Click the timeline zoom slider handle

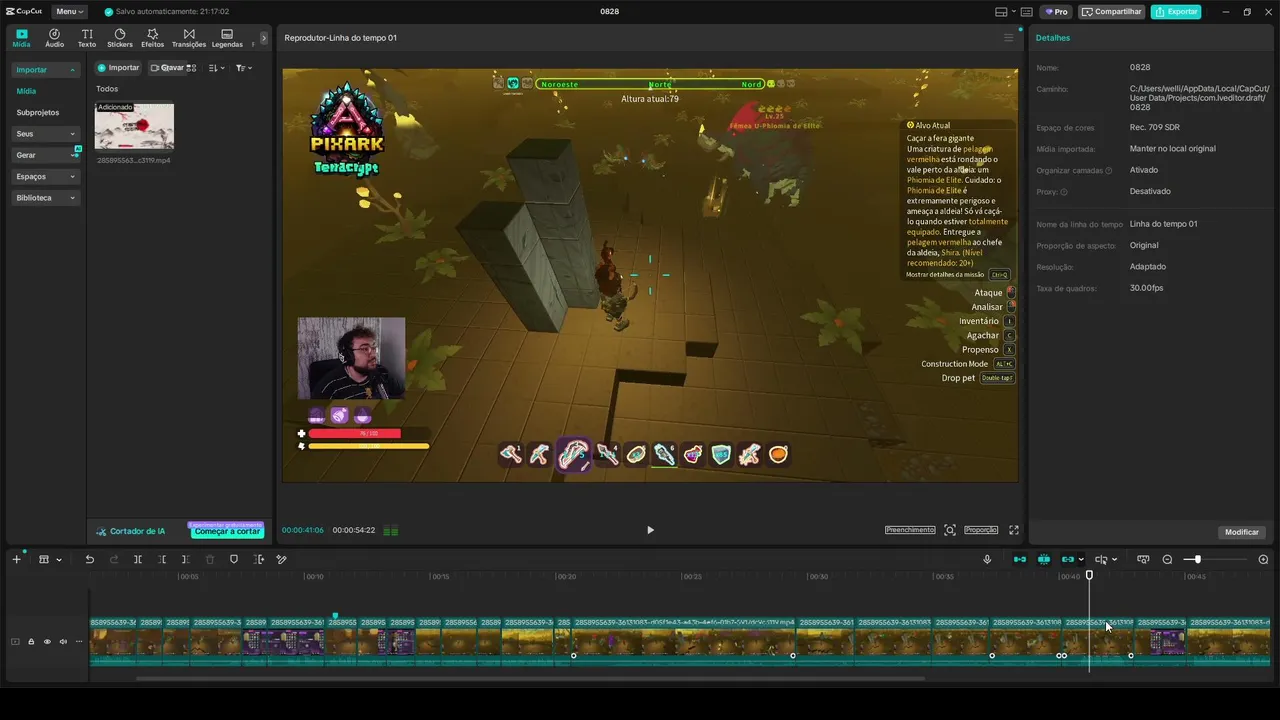pos(1197,559)
